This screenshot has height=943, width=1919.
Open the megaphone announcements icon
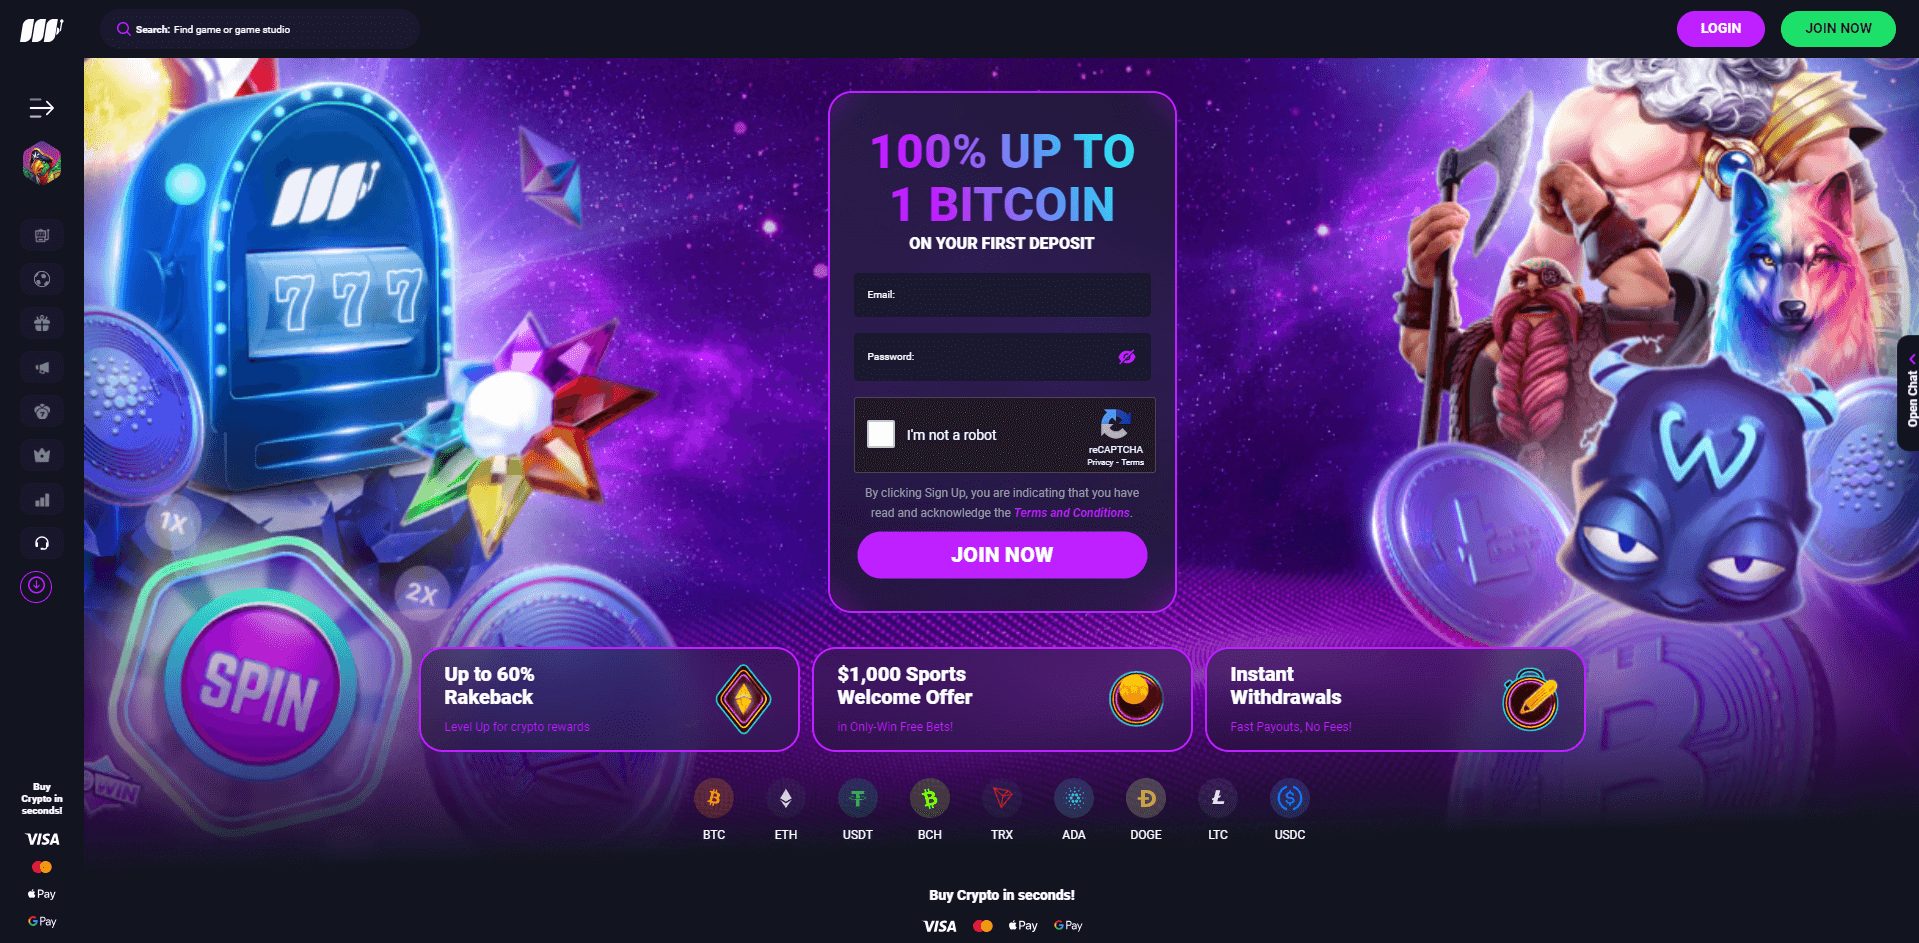42,367
